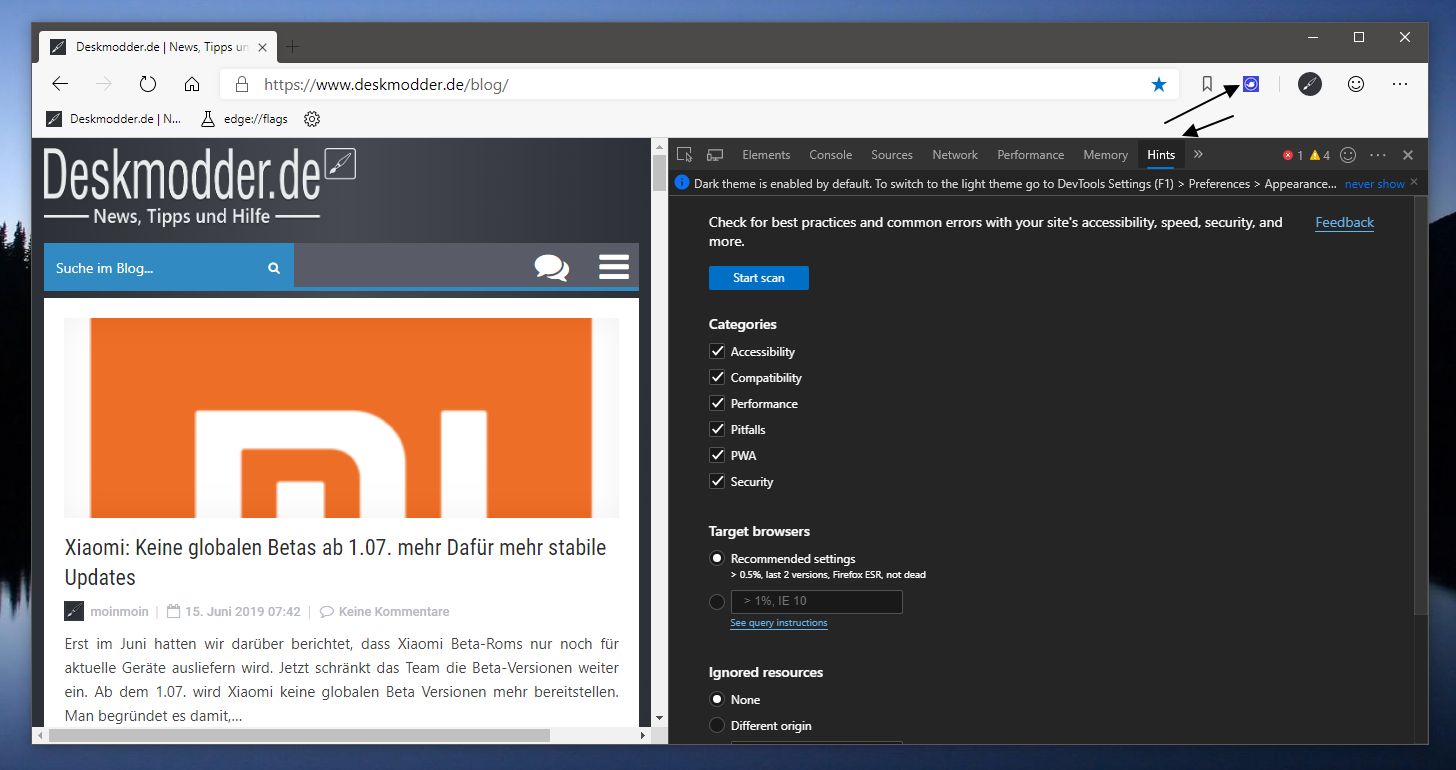Click the address bar URL field
This screenshot has width=1456, height=770.
[700, 85]
